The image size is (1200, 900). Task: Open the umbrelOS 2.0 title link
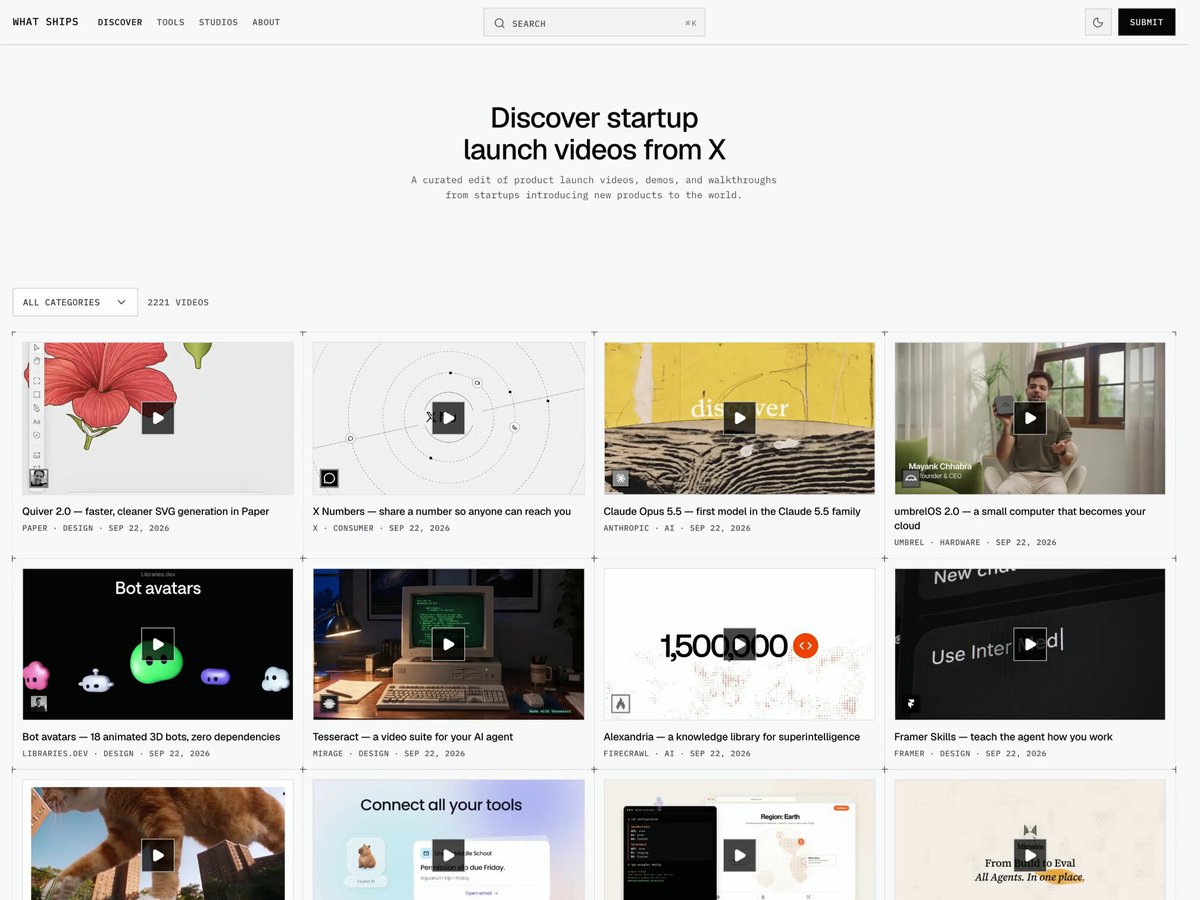[x=1020, y=518]
